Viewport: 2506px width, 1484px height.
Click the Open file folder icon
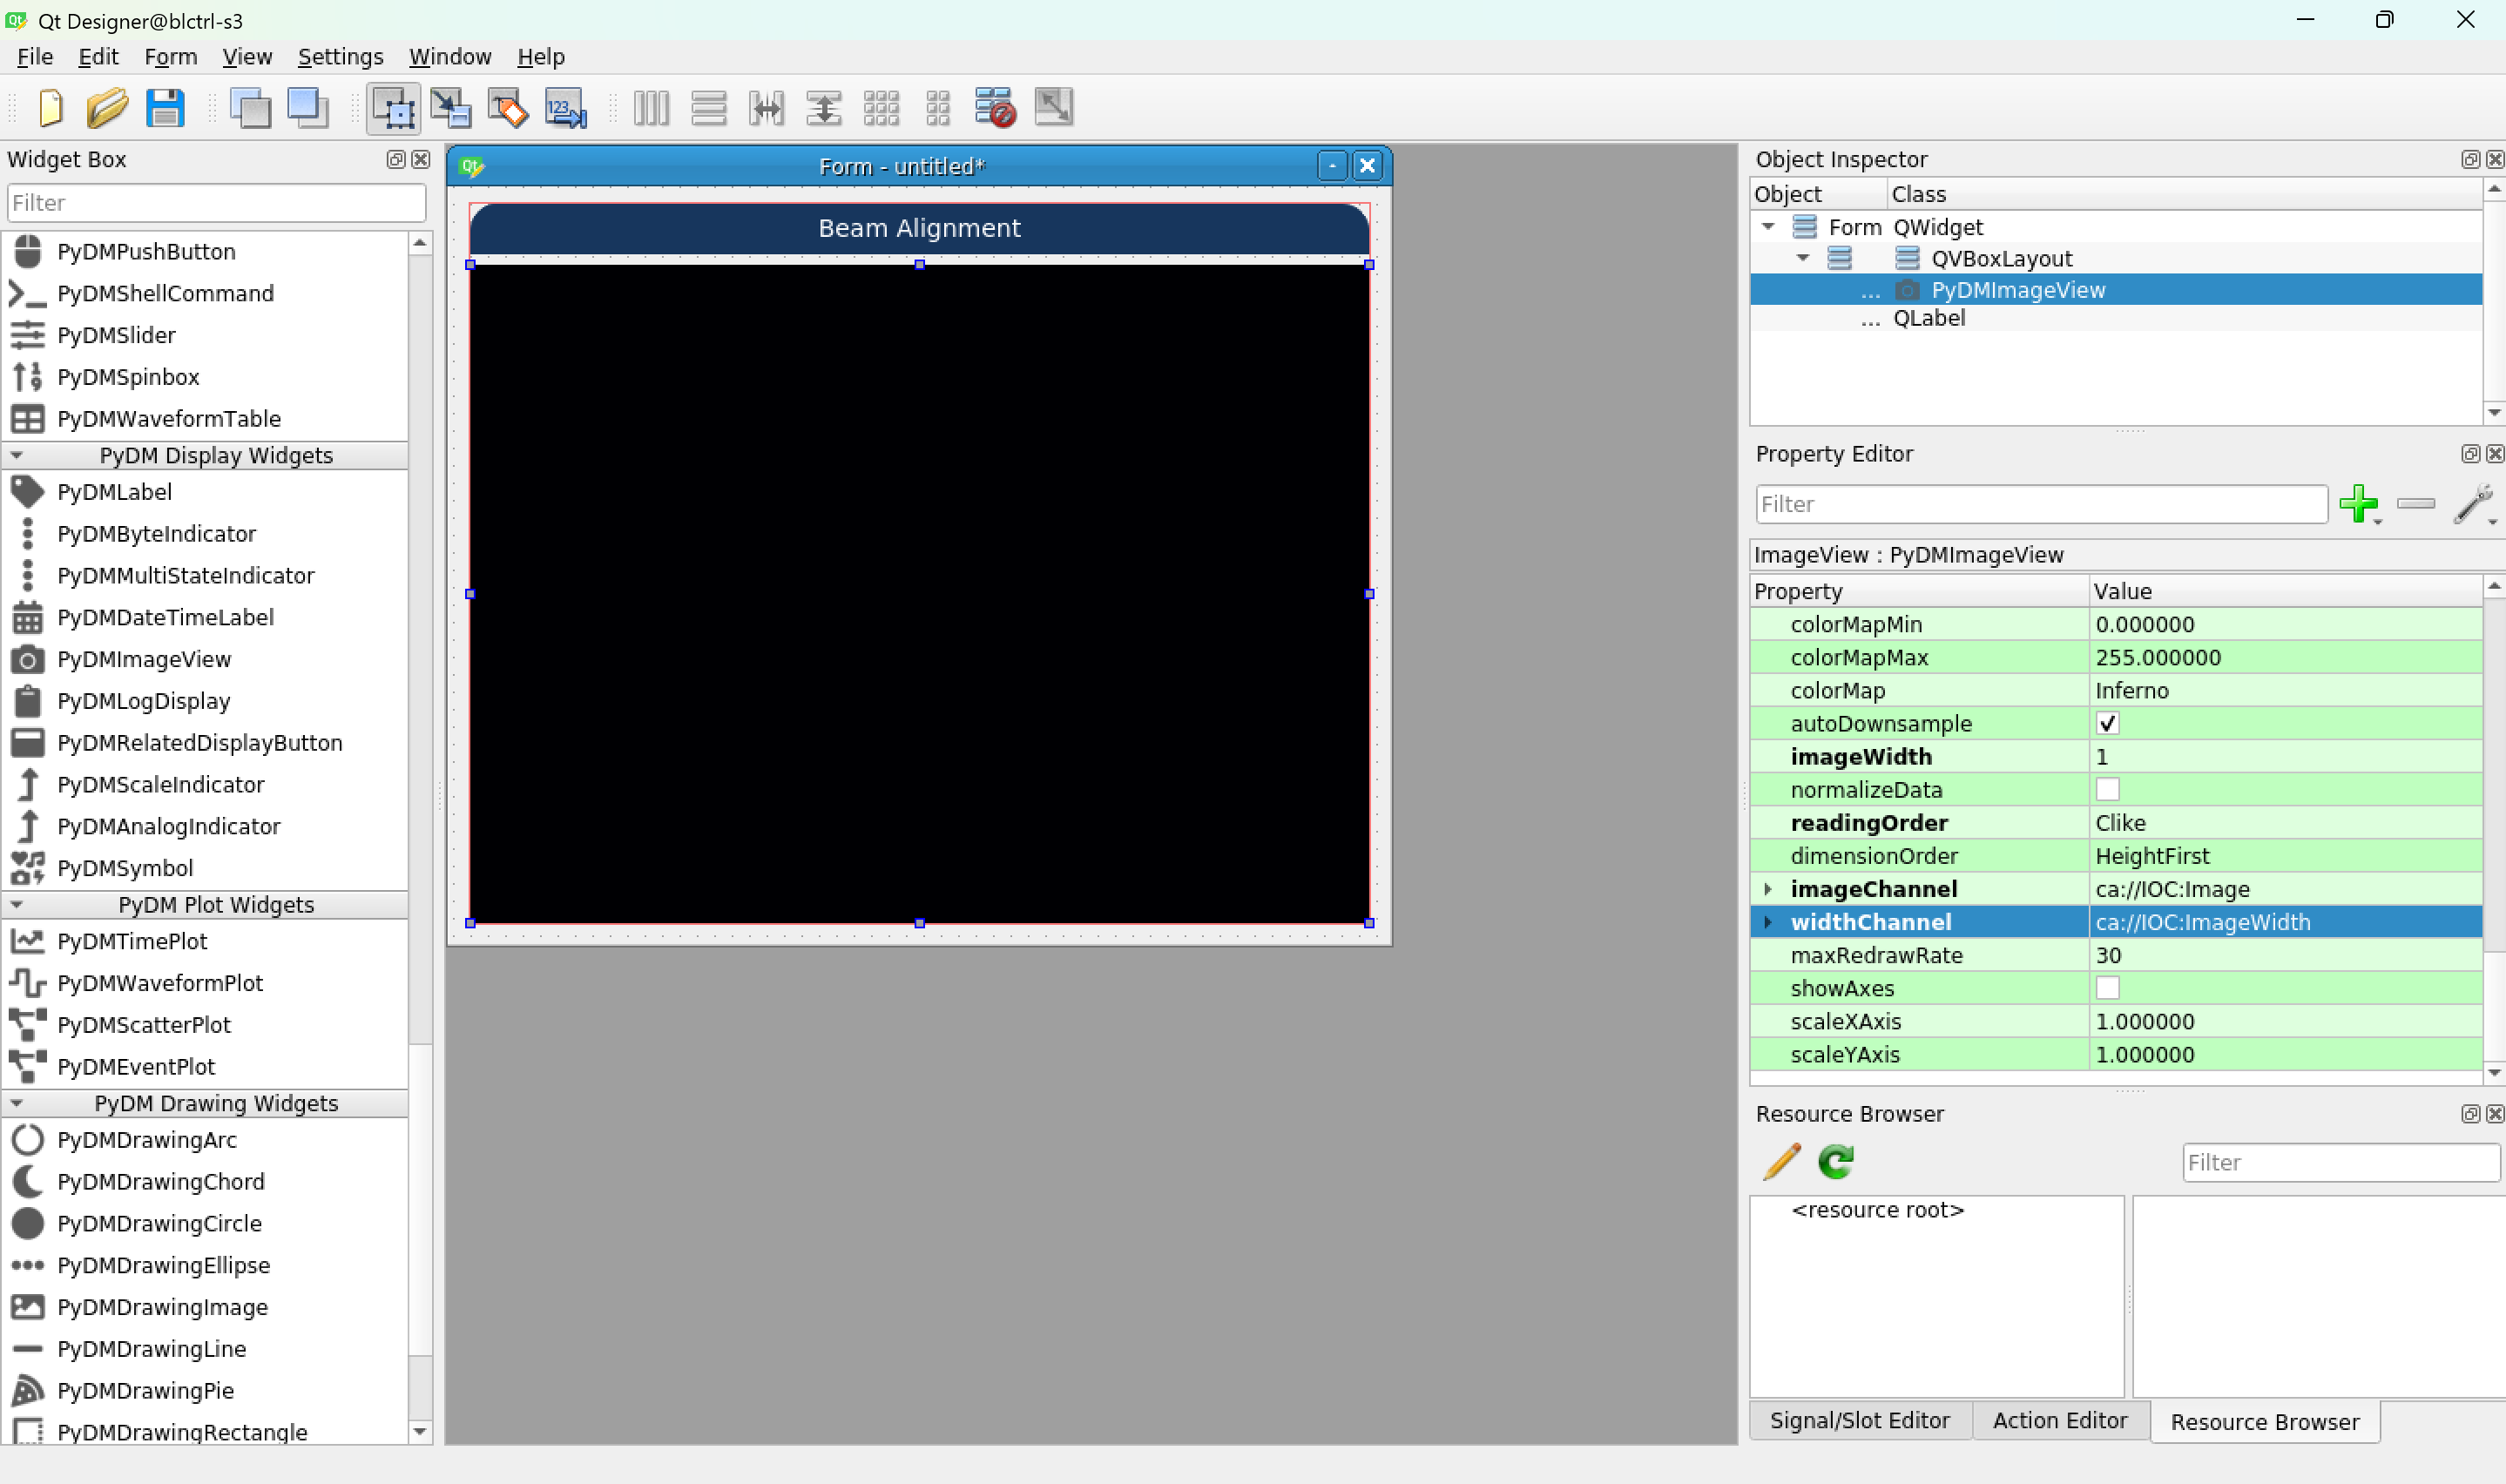pyautogui.click(x=107, y=107)
